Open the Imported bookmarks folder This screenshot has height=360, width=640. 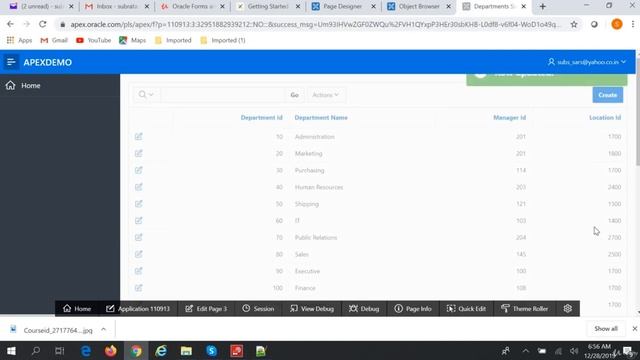[x=173, y=40]
